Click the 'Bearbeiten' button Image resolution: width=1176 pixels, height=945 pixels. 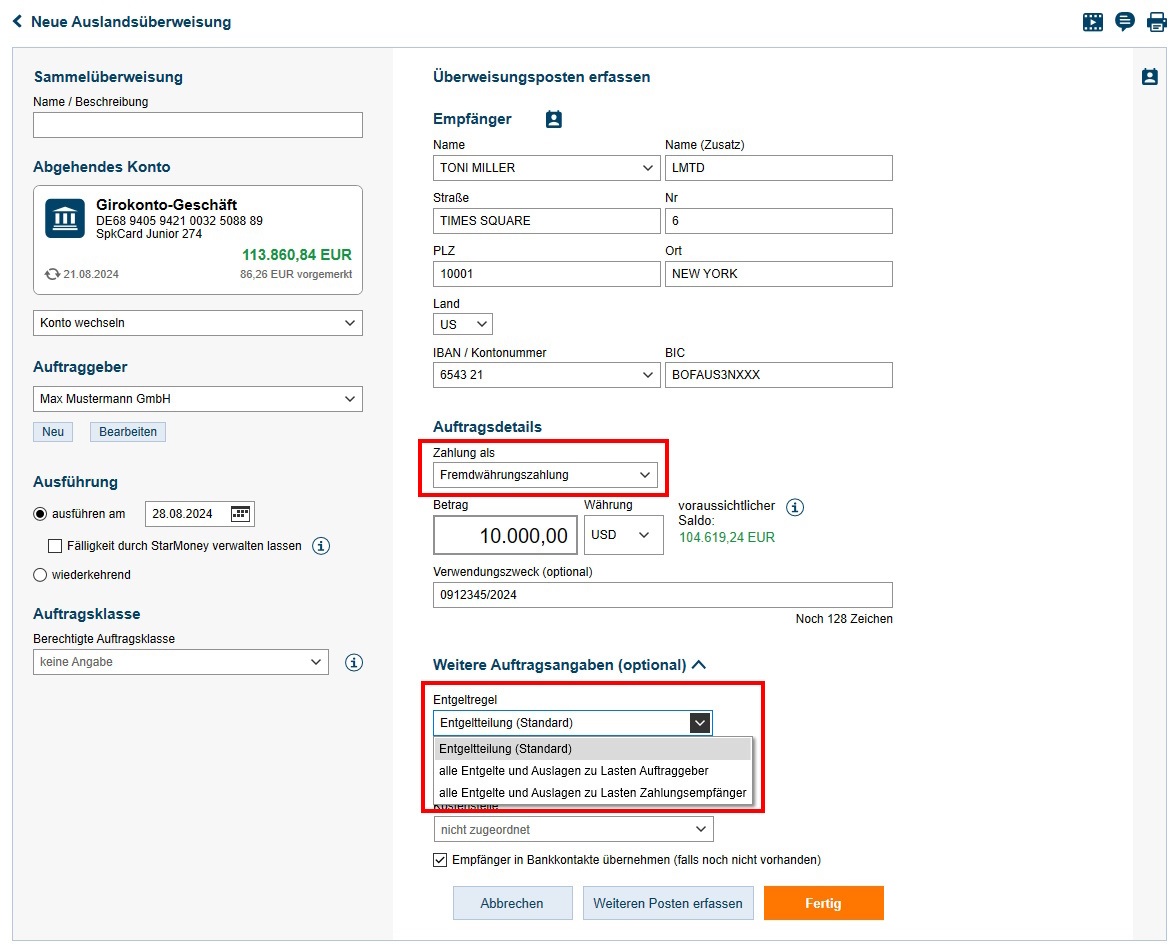pos(128,432)
